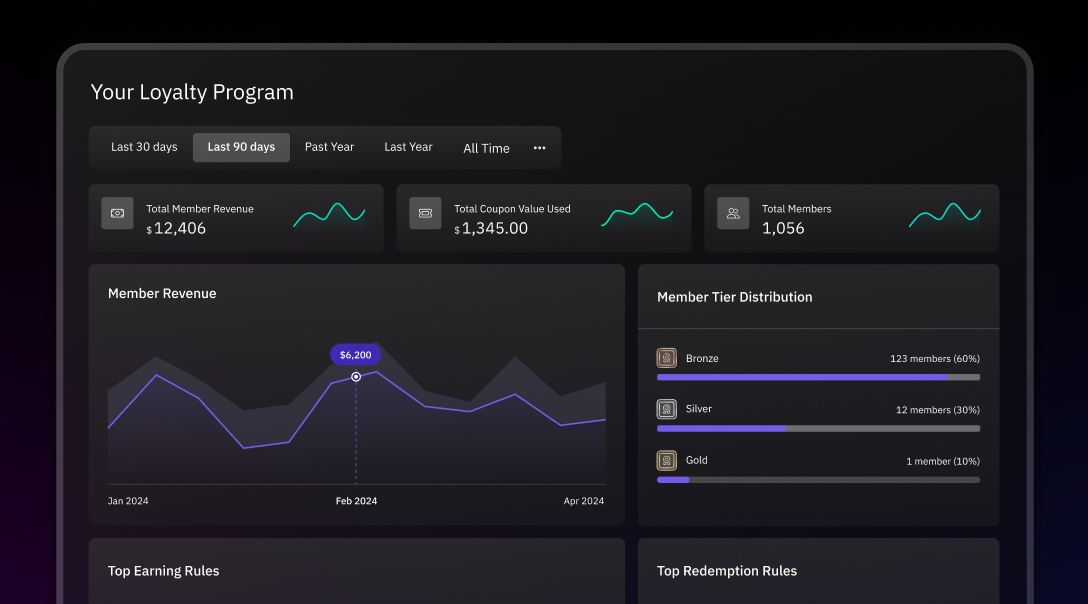Screen dimensions: 1088x604
Task: Click the Total Member Revenue cash icon
Action: (117, 213)
